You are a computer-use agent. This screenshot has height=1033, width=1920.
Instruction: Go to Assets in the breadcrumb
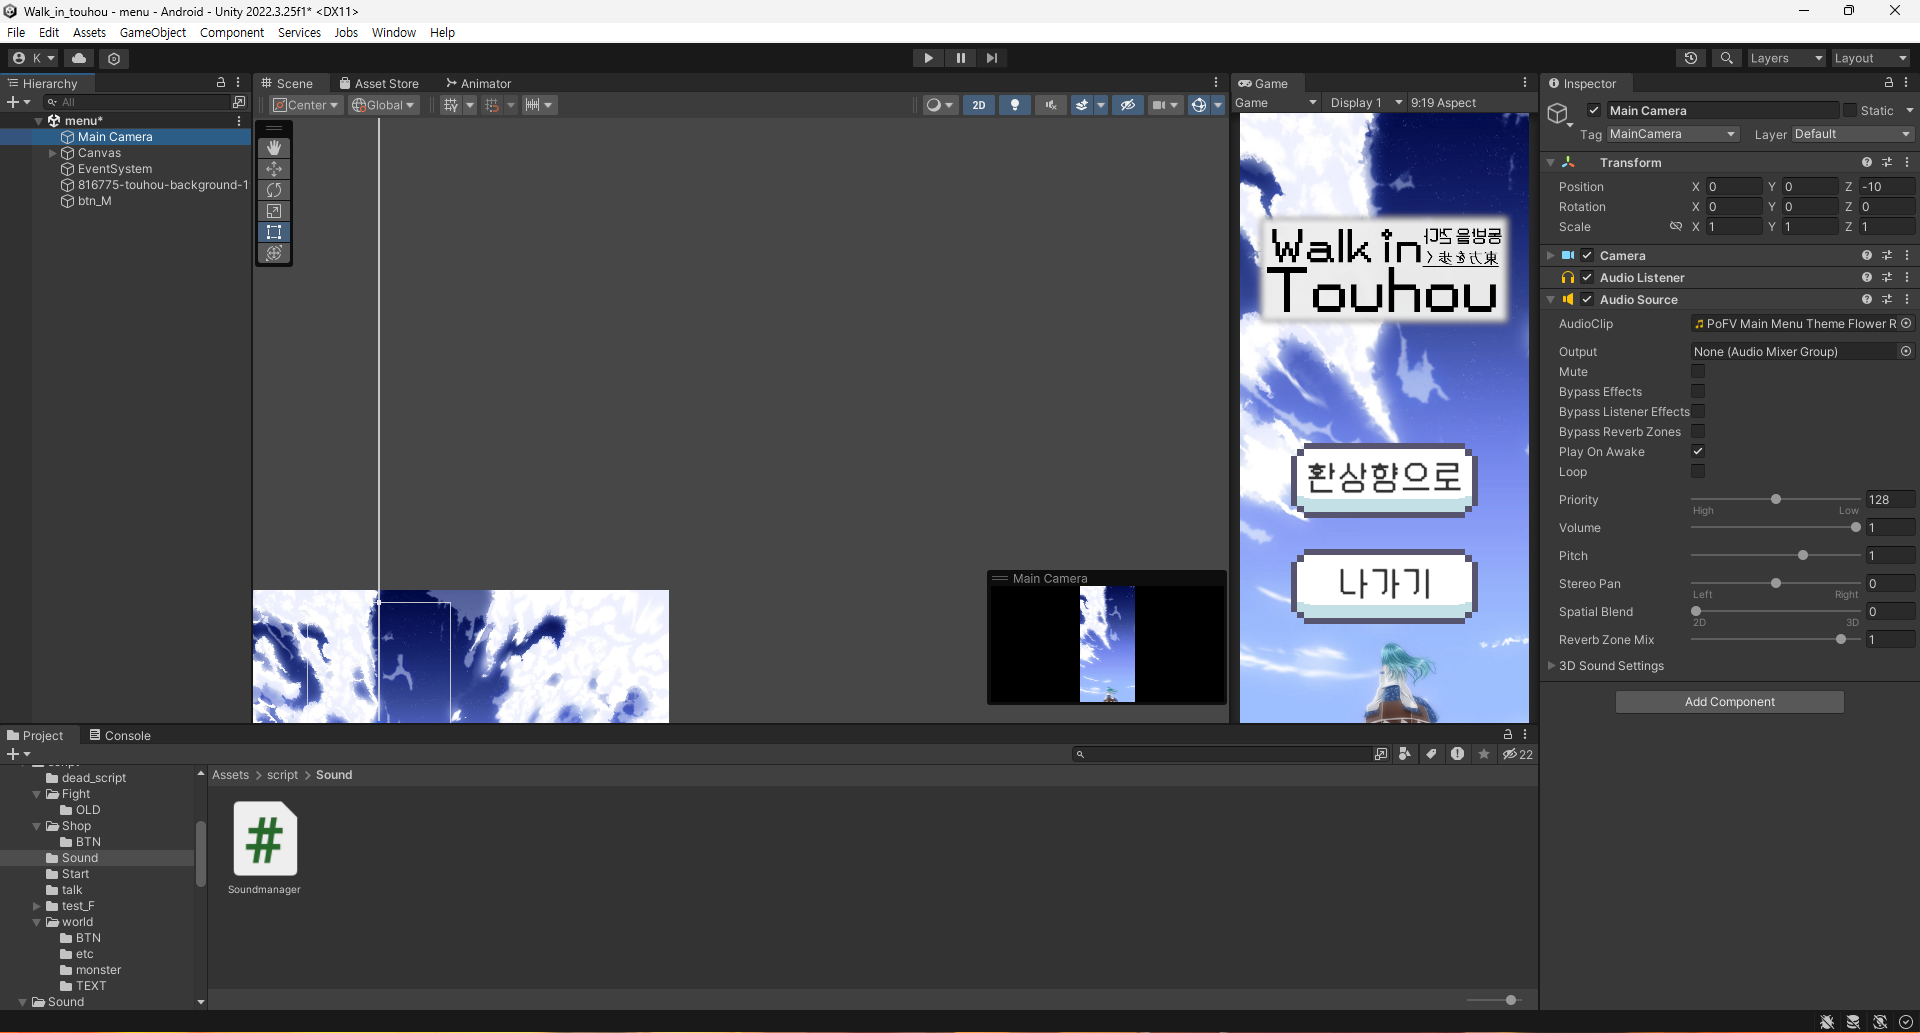[230, 775]
